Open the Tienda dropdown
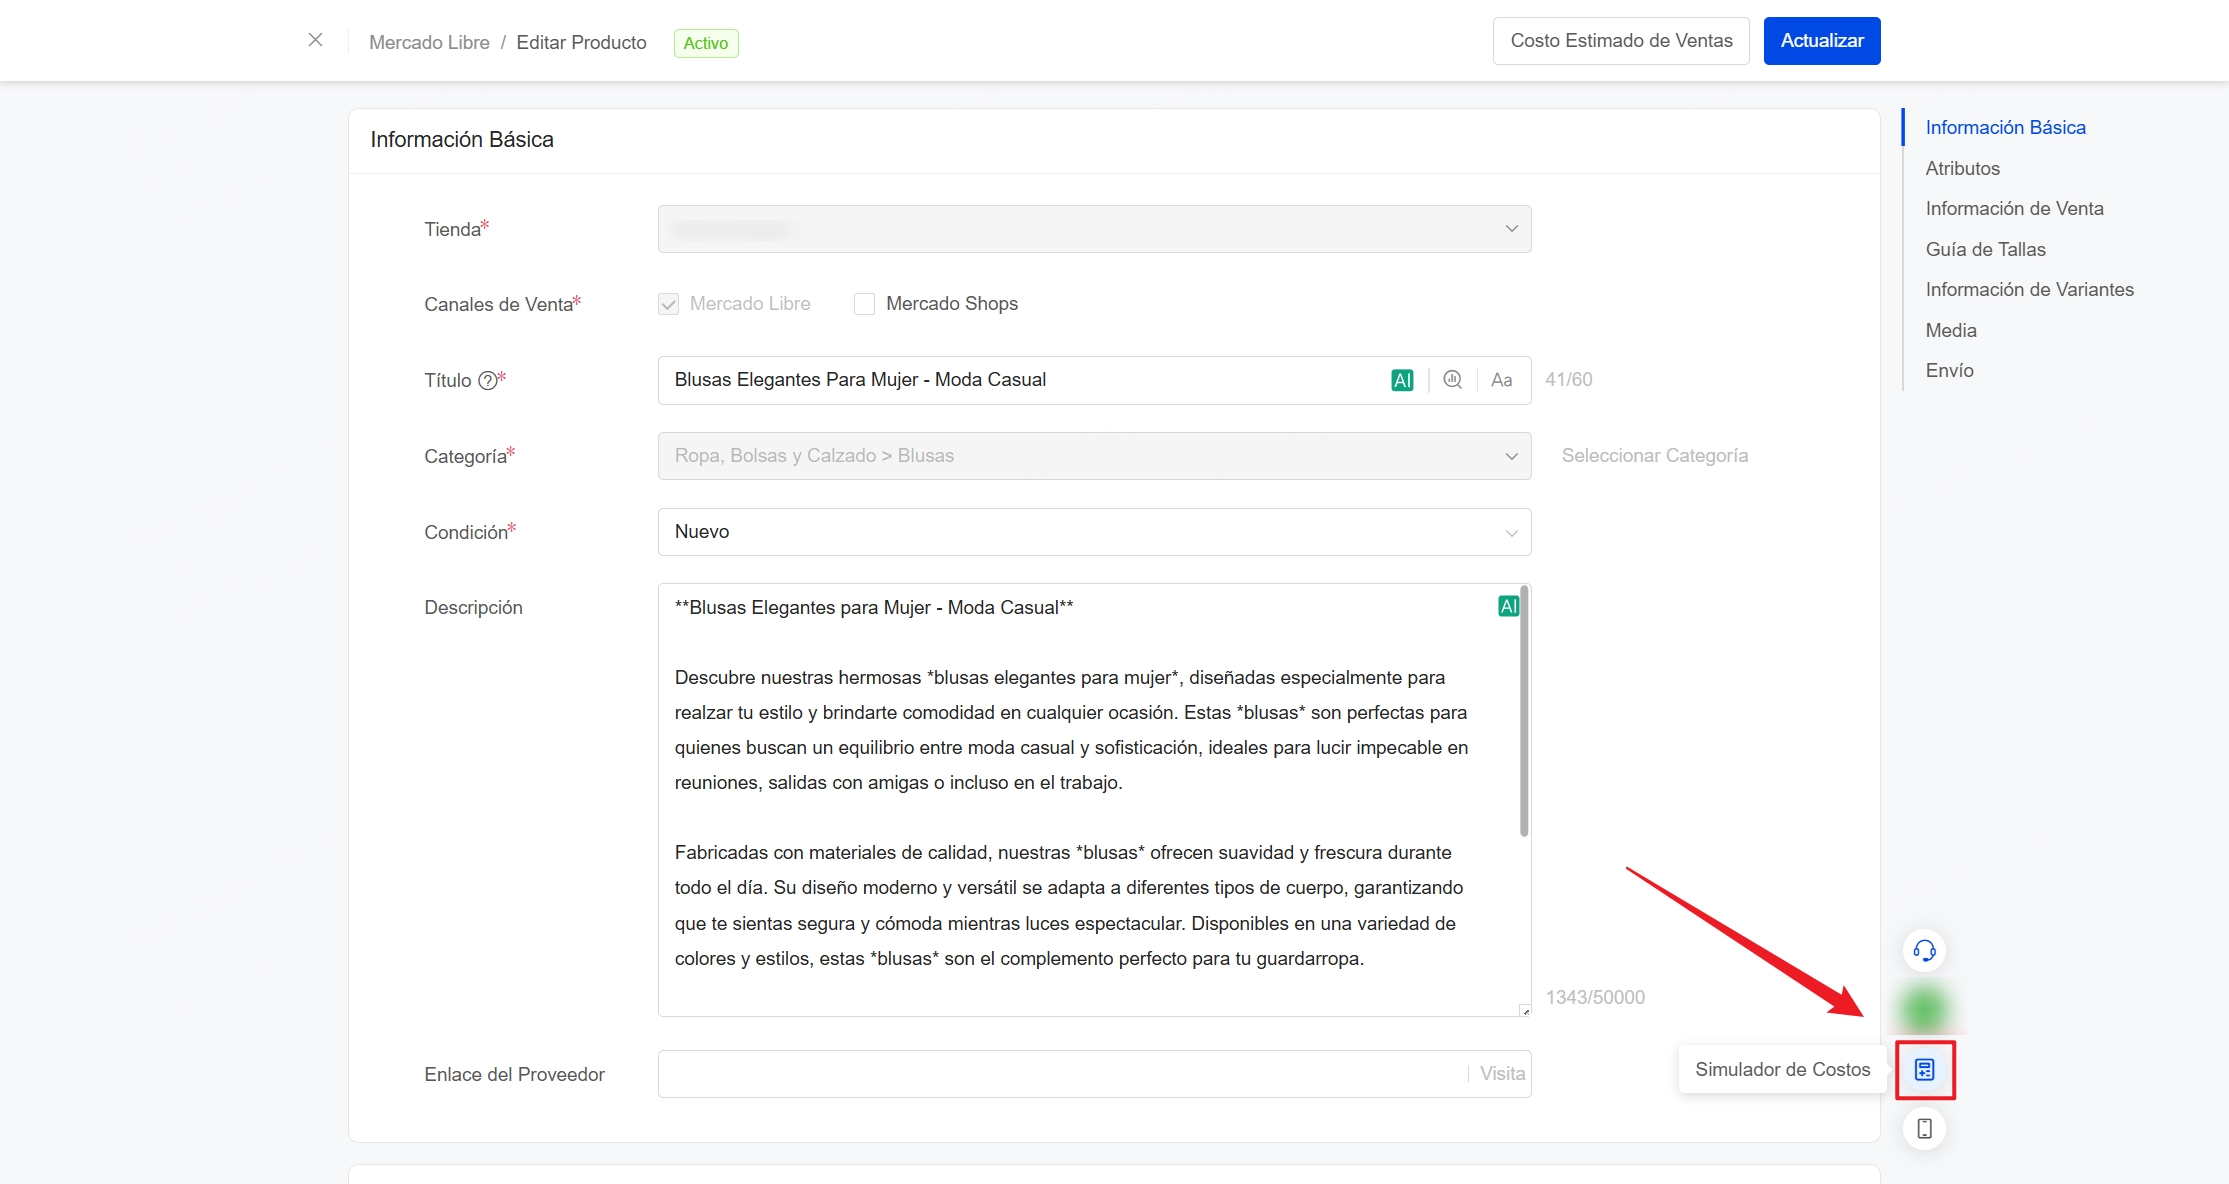2229x1184 pixels. 1094,229
